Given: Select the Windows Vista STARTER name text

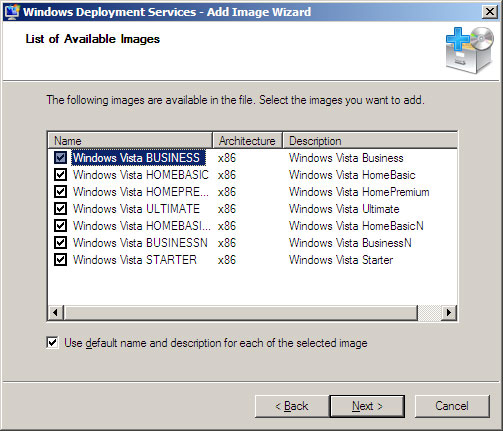Looking at the screenshot, I should (x=135, y=260).
